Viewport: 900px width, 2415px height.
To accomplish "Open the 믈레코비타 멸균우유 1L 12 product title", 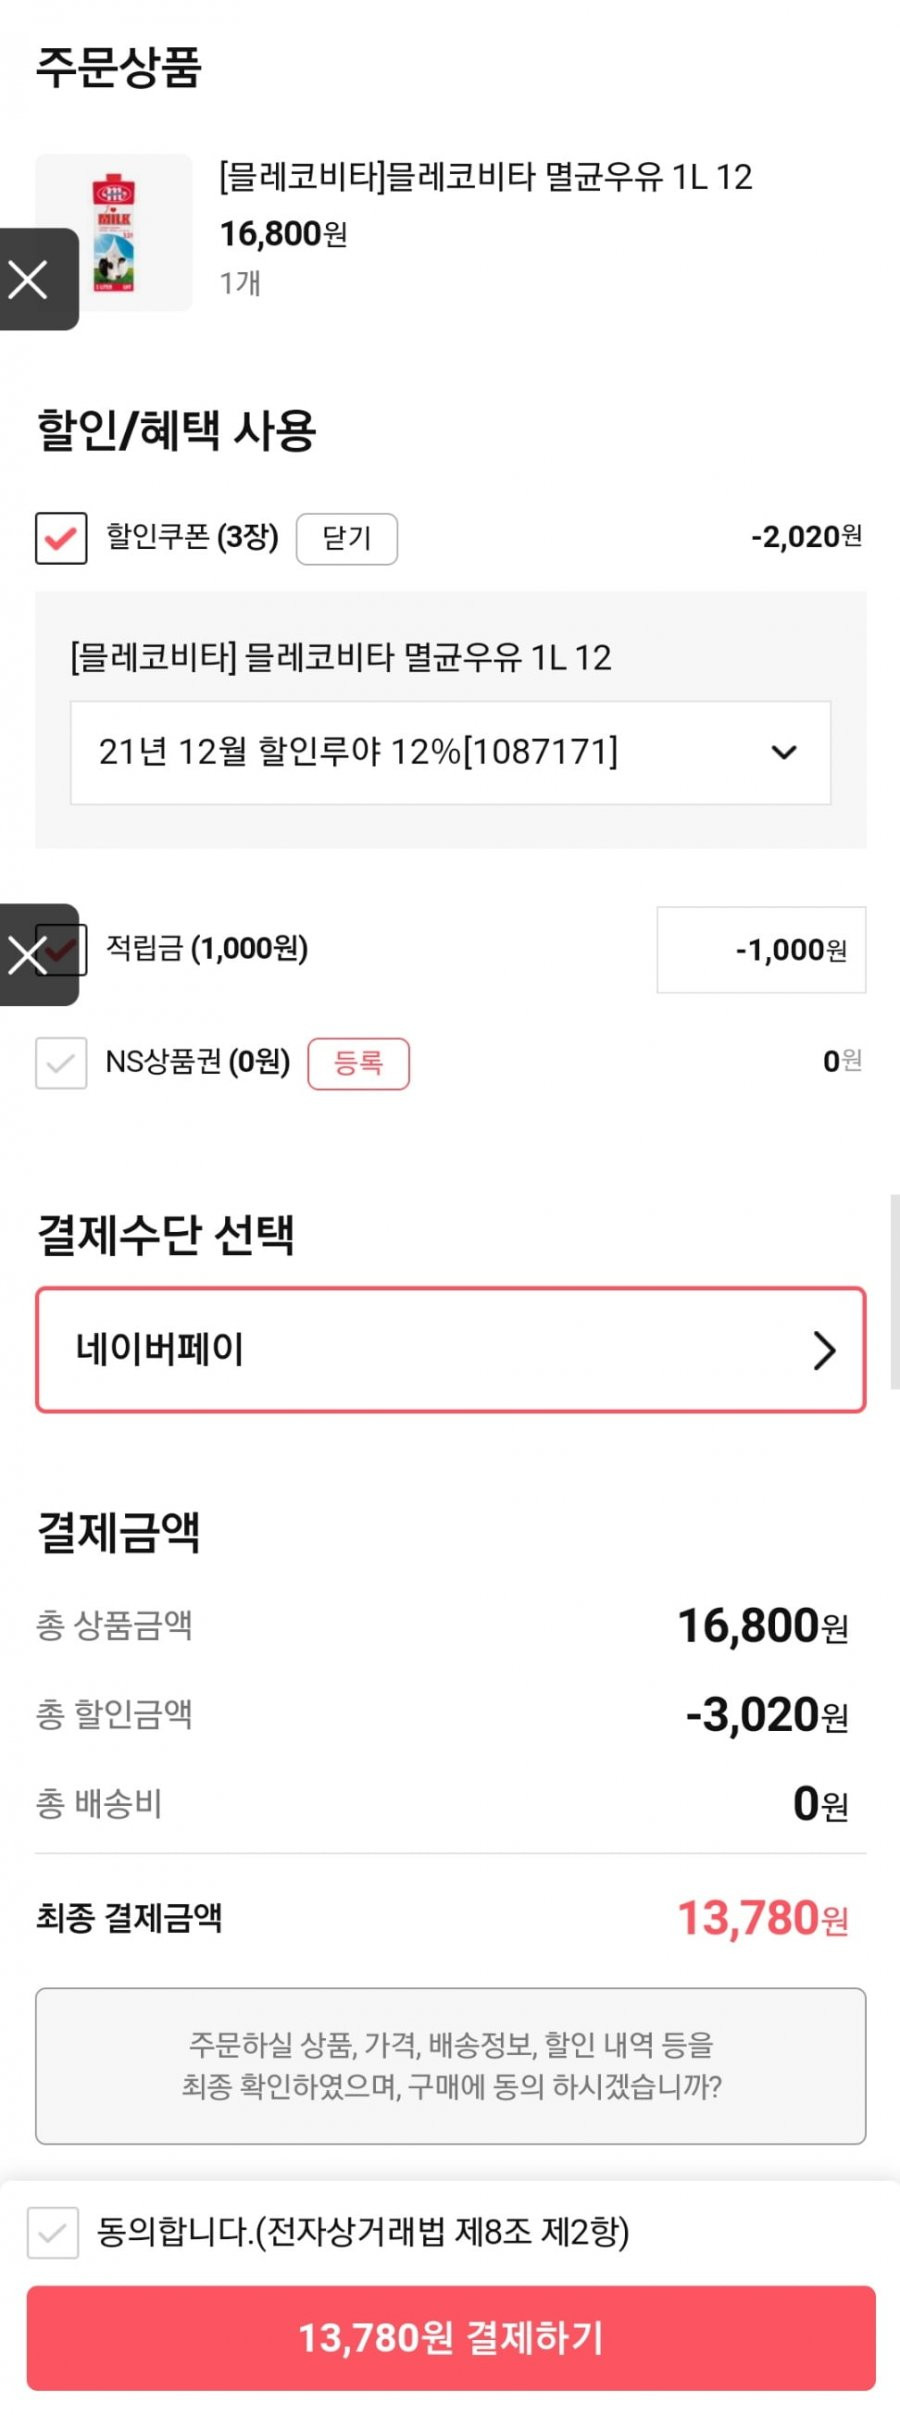I will coord(486,177).
